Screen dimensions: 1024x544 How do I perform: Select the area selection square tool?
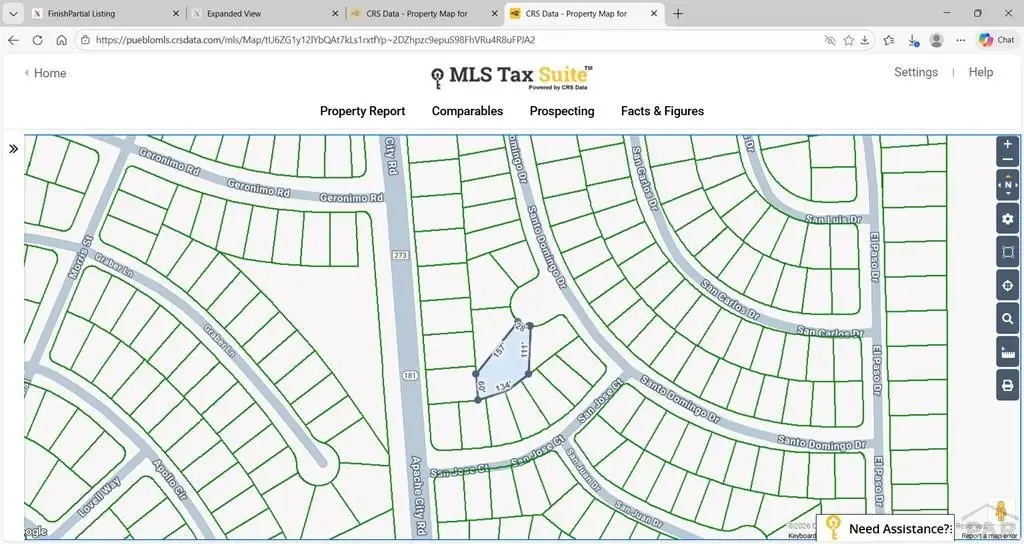tap(1007, 253)
